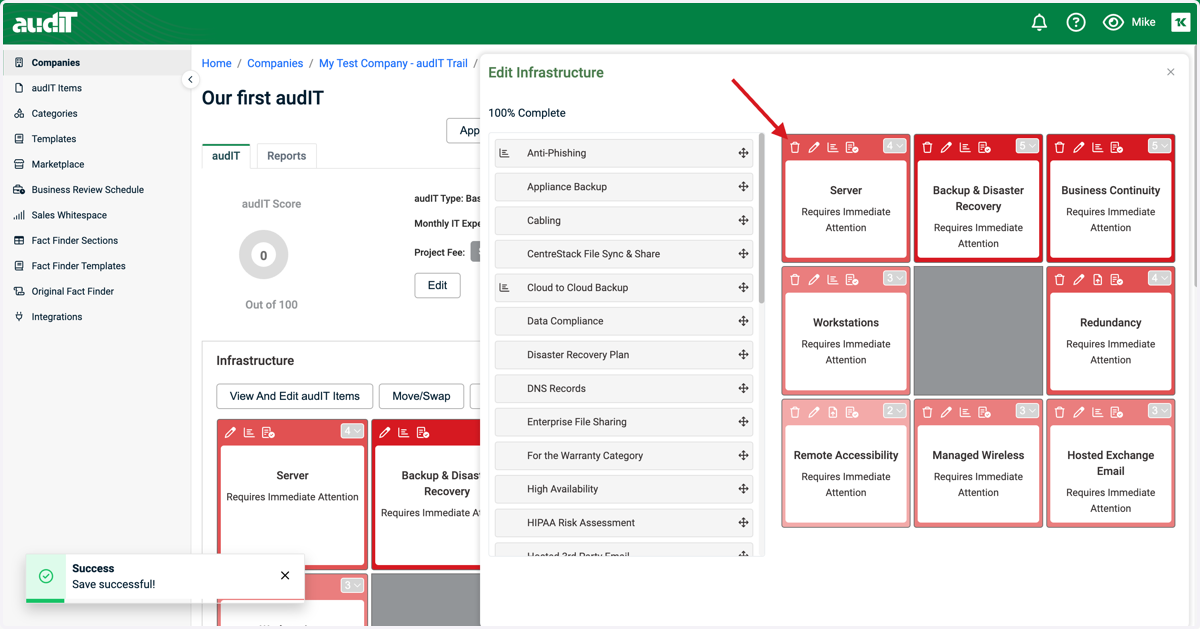This screenshot has height=629, width=1200.
Task: Open help question mark icon
Action: (x=1076, y=22)
